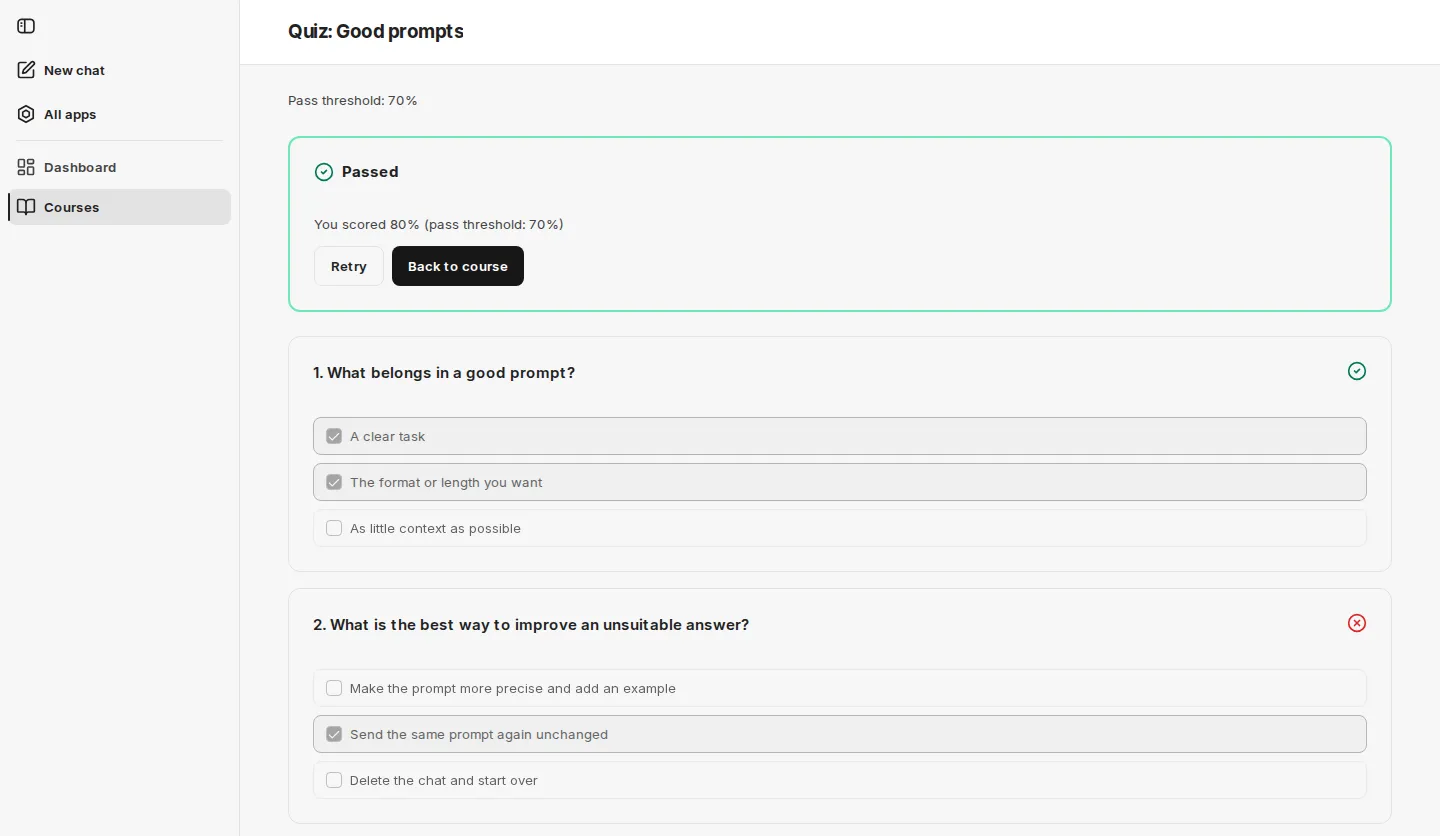Click 'Pass threshold: 70%' text
The height and width of the screenshot is (836, 1440).
click(x=353, y=101)
